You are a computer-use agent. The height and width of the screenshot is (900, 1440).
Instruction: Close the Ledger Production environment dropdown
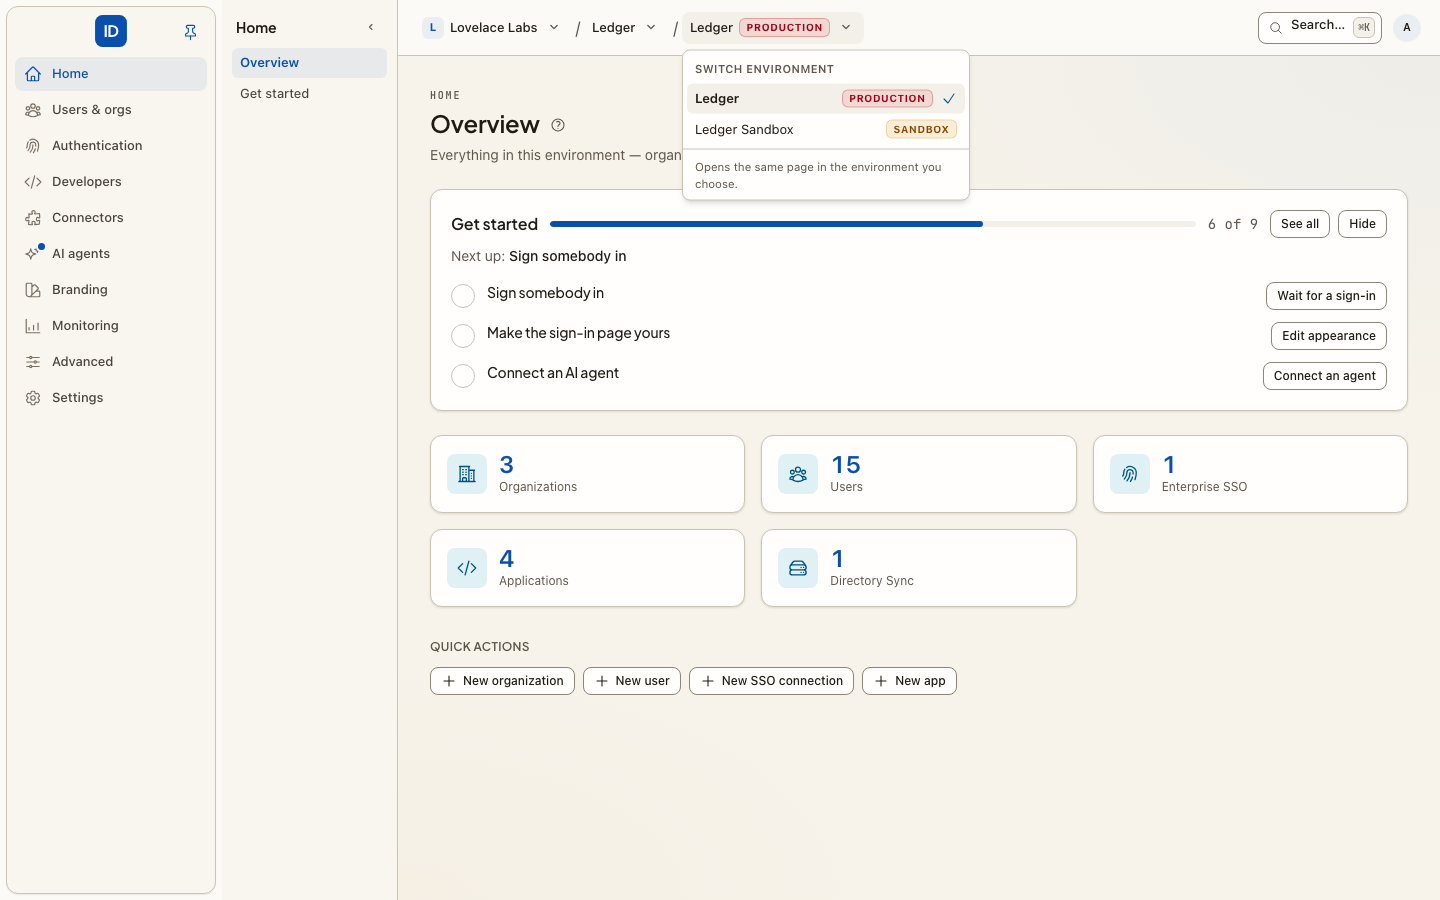click(x=772, y=28)
